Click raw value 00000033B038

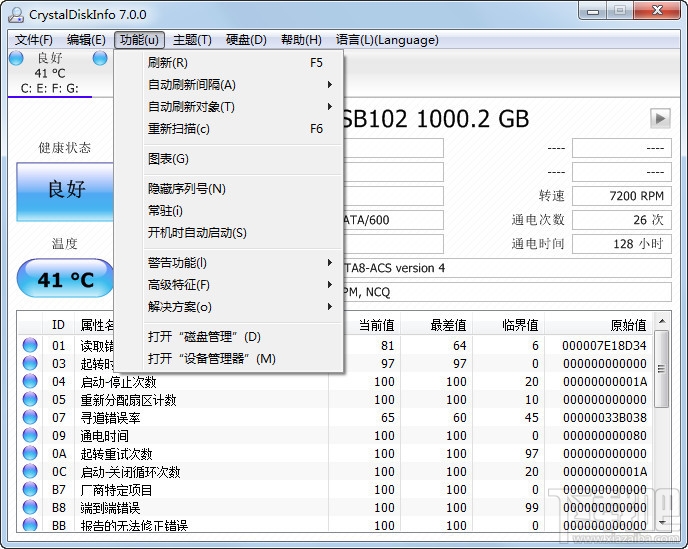605,417
